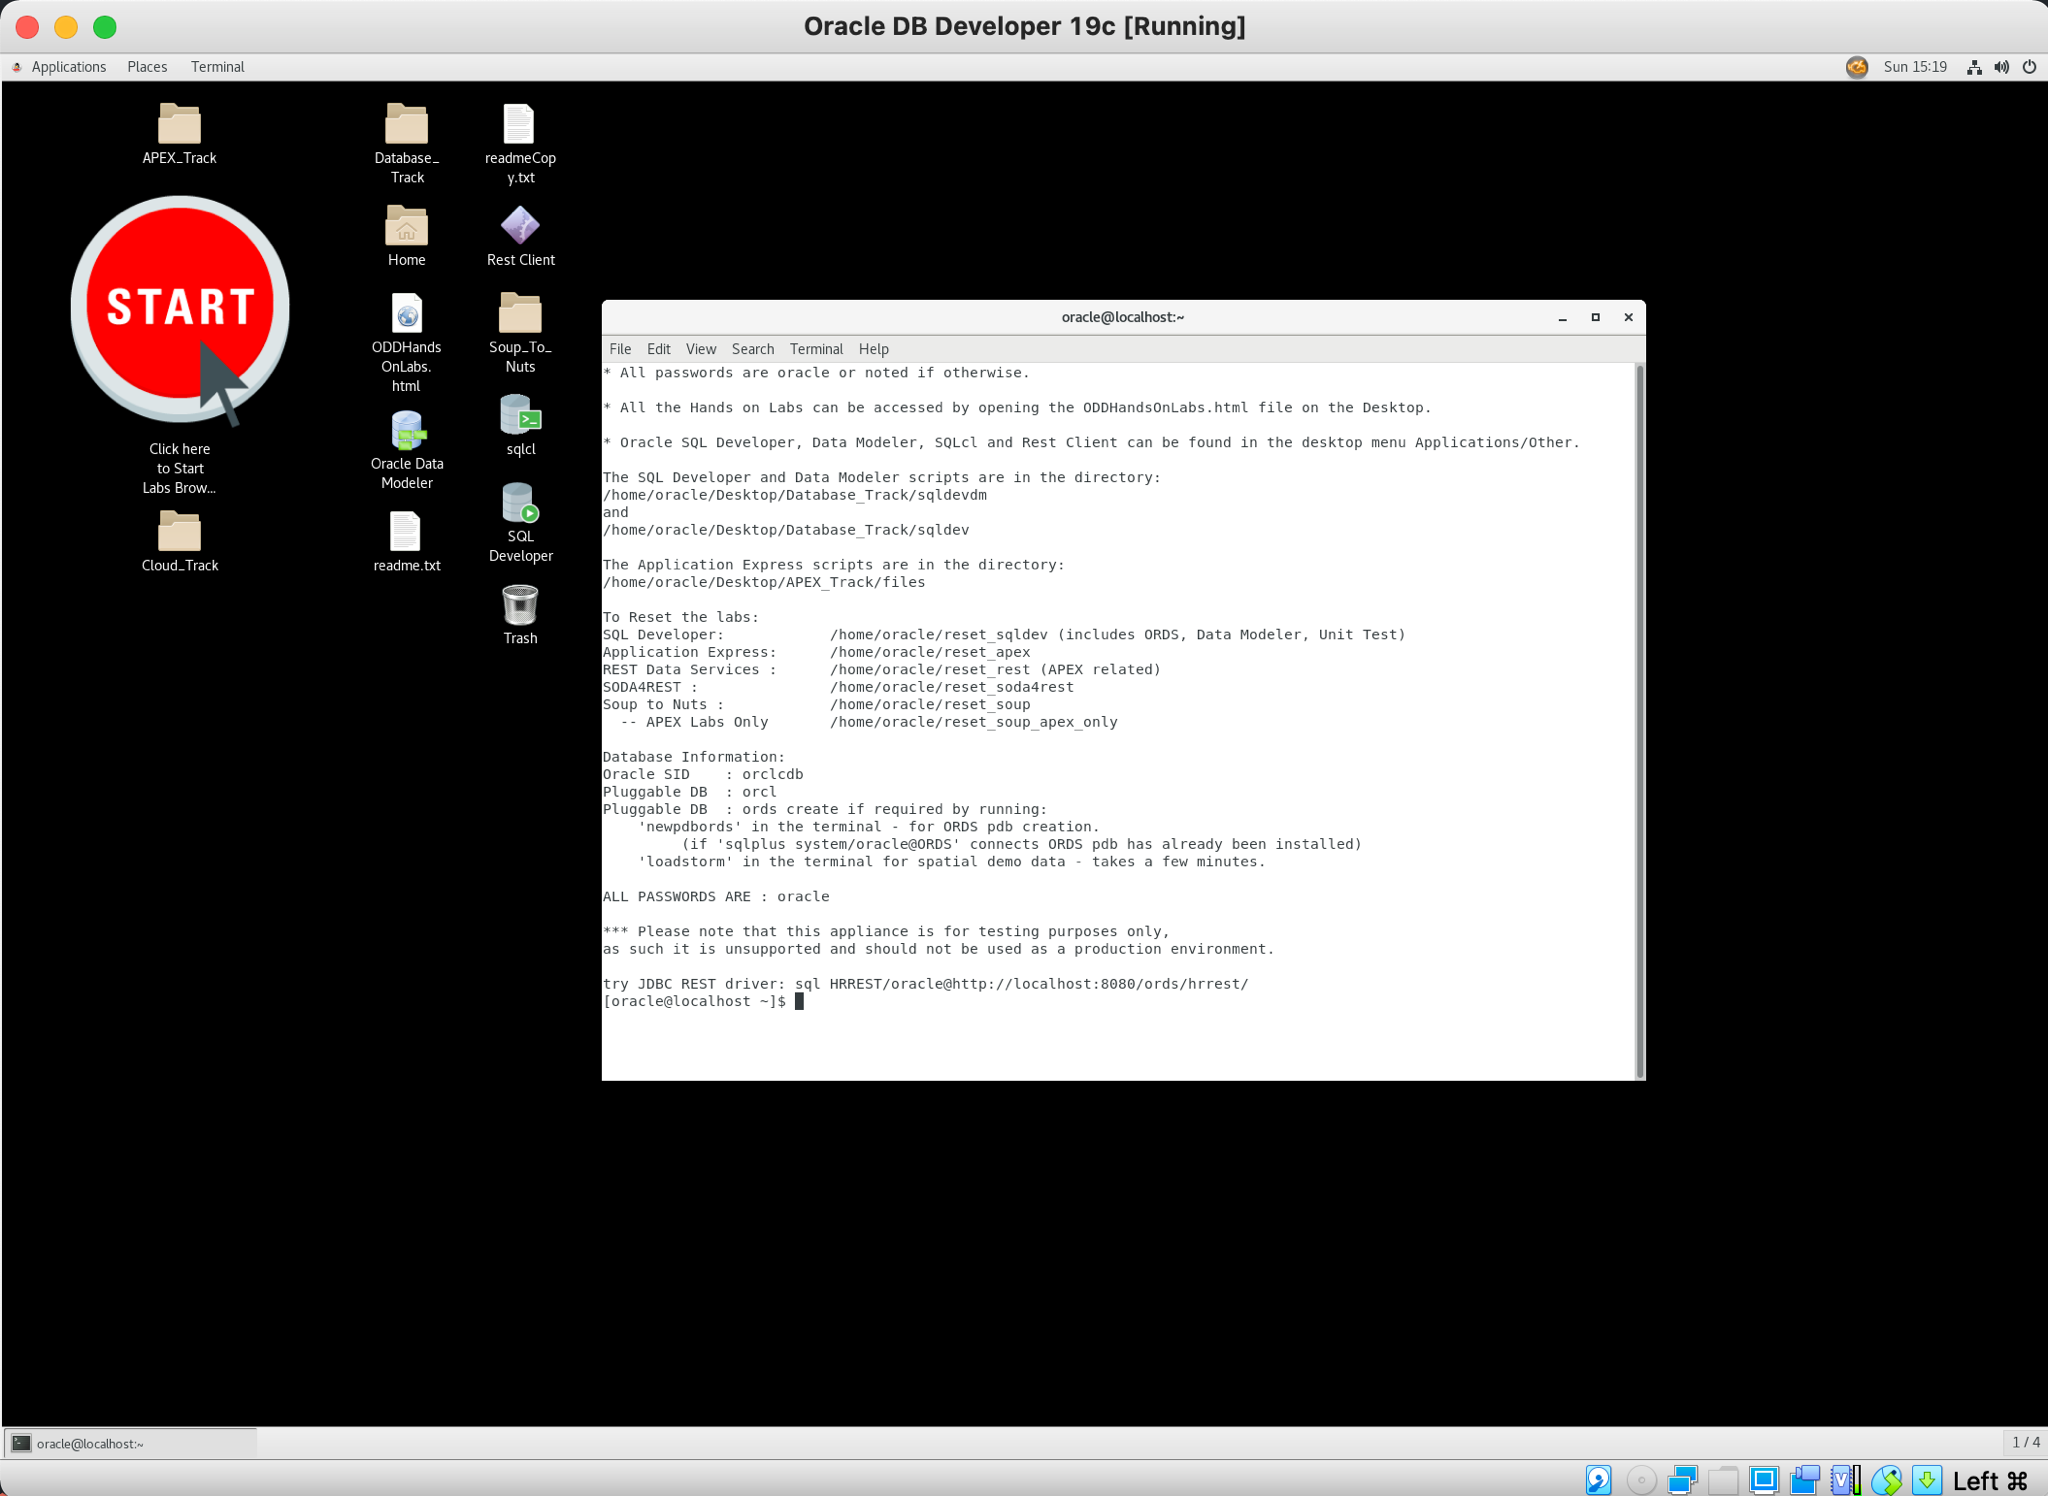Open the terminal window's File menu
The image size is (2048, 1496).
(620, 349)
